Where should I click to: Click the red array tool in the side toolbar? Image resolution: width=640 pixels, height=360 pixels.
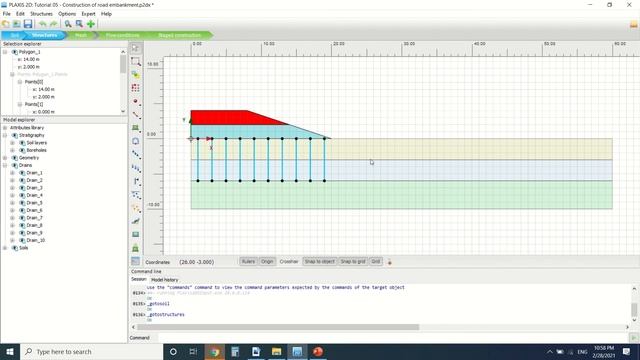click(136, 88)
